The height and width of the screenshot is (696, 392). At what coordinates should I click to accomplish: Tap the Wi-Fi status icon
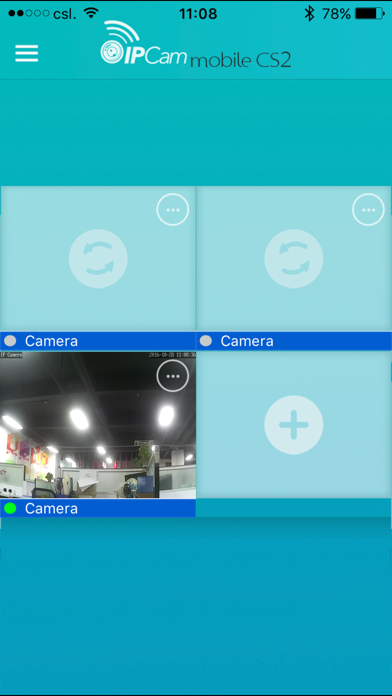(x=91, y=13)
